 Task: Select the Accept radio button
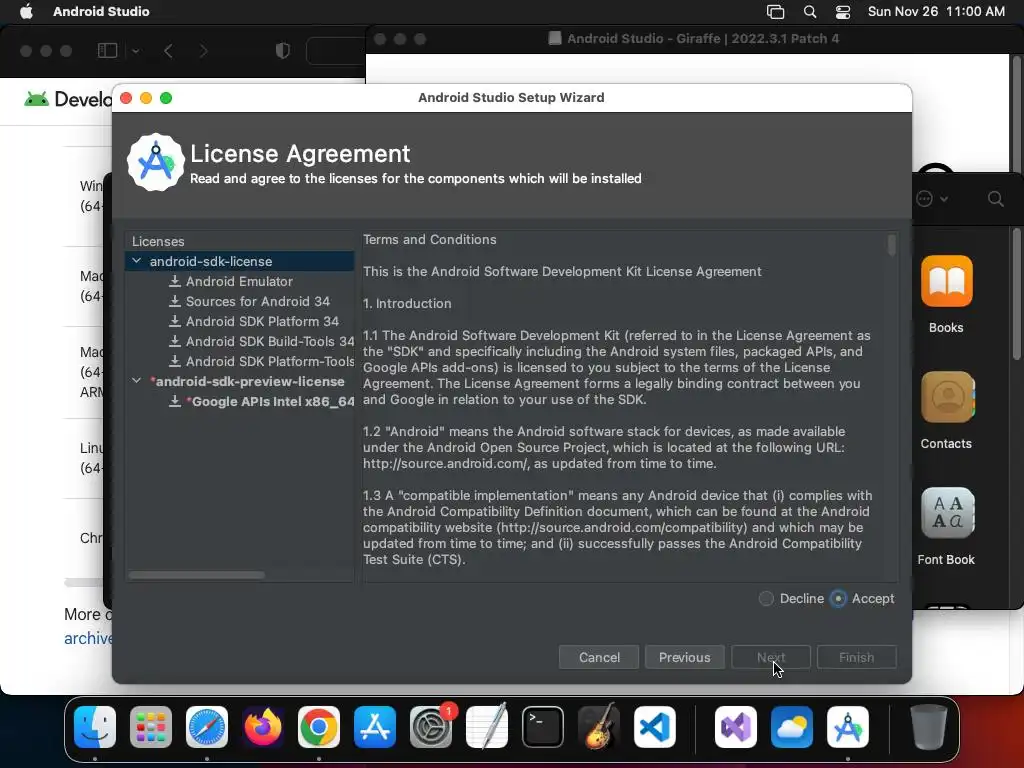tap(838, 598)
